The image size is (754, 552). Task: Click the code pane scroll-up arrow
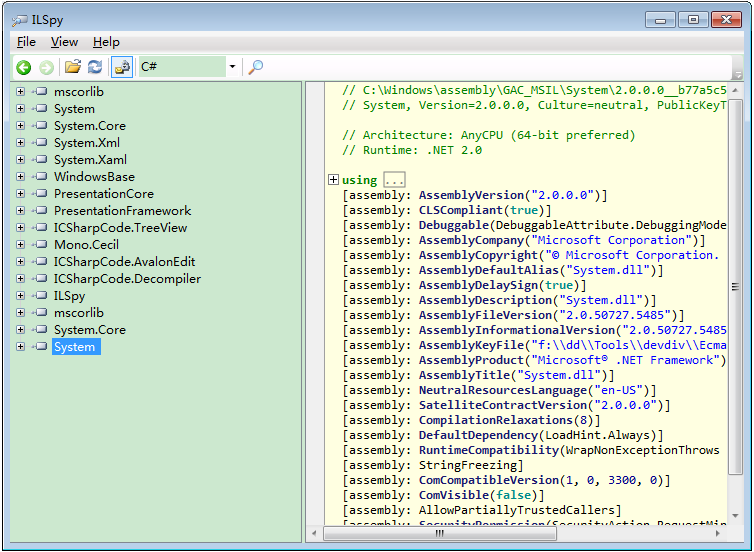[735, 90]
